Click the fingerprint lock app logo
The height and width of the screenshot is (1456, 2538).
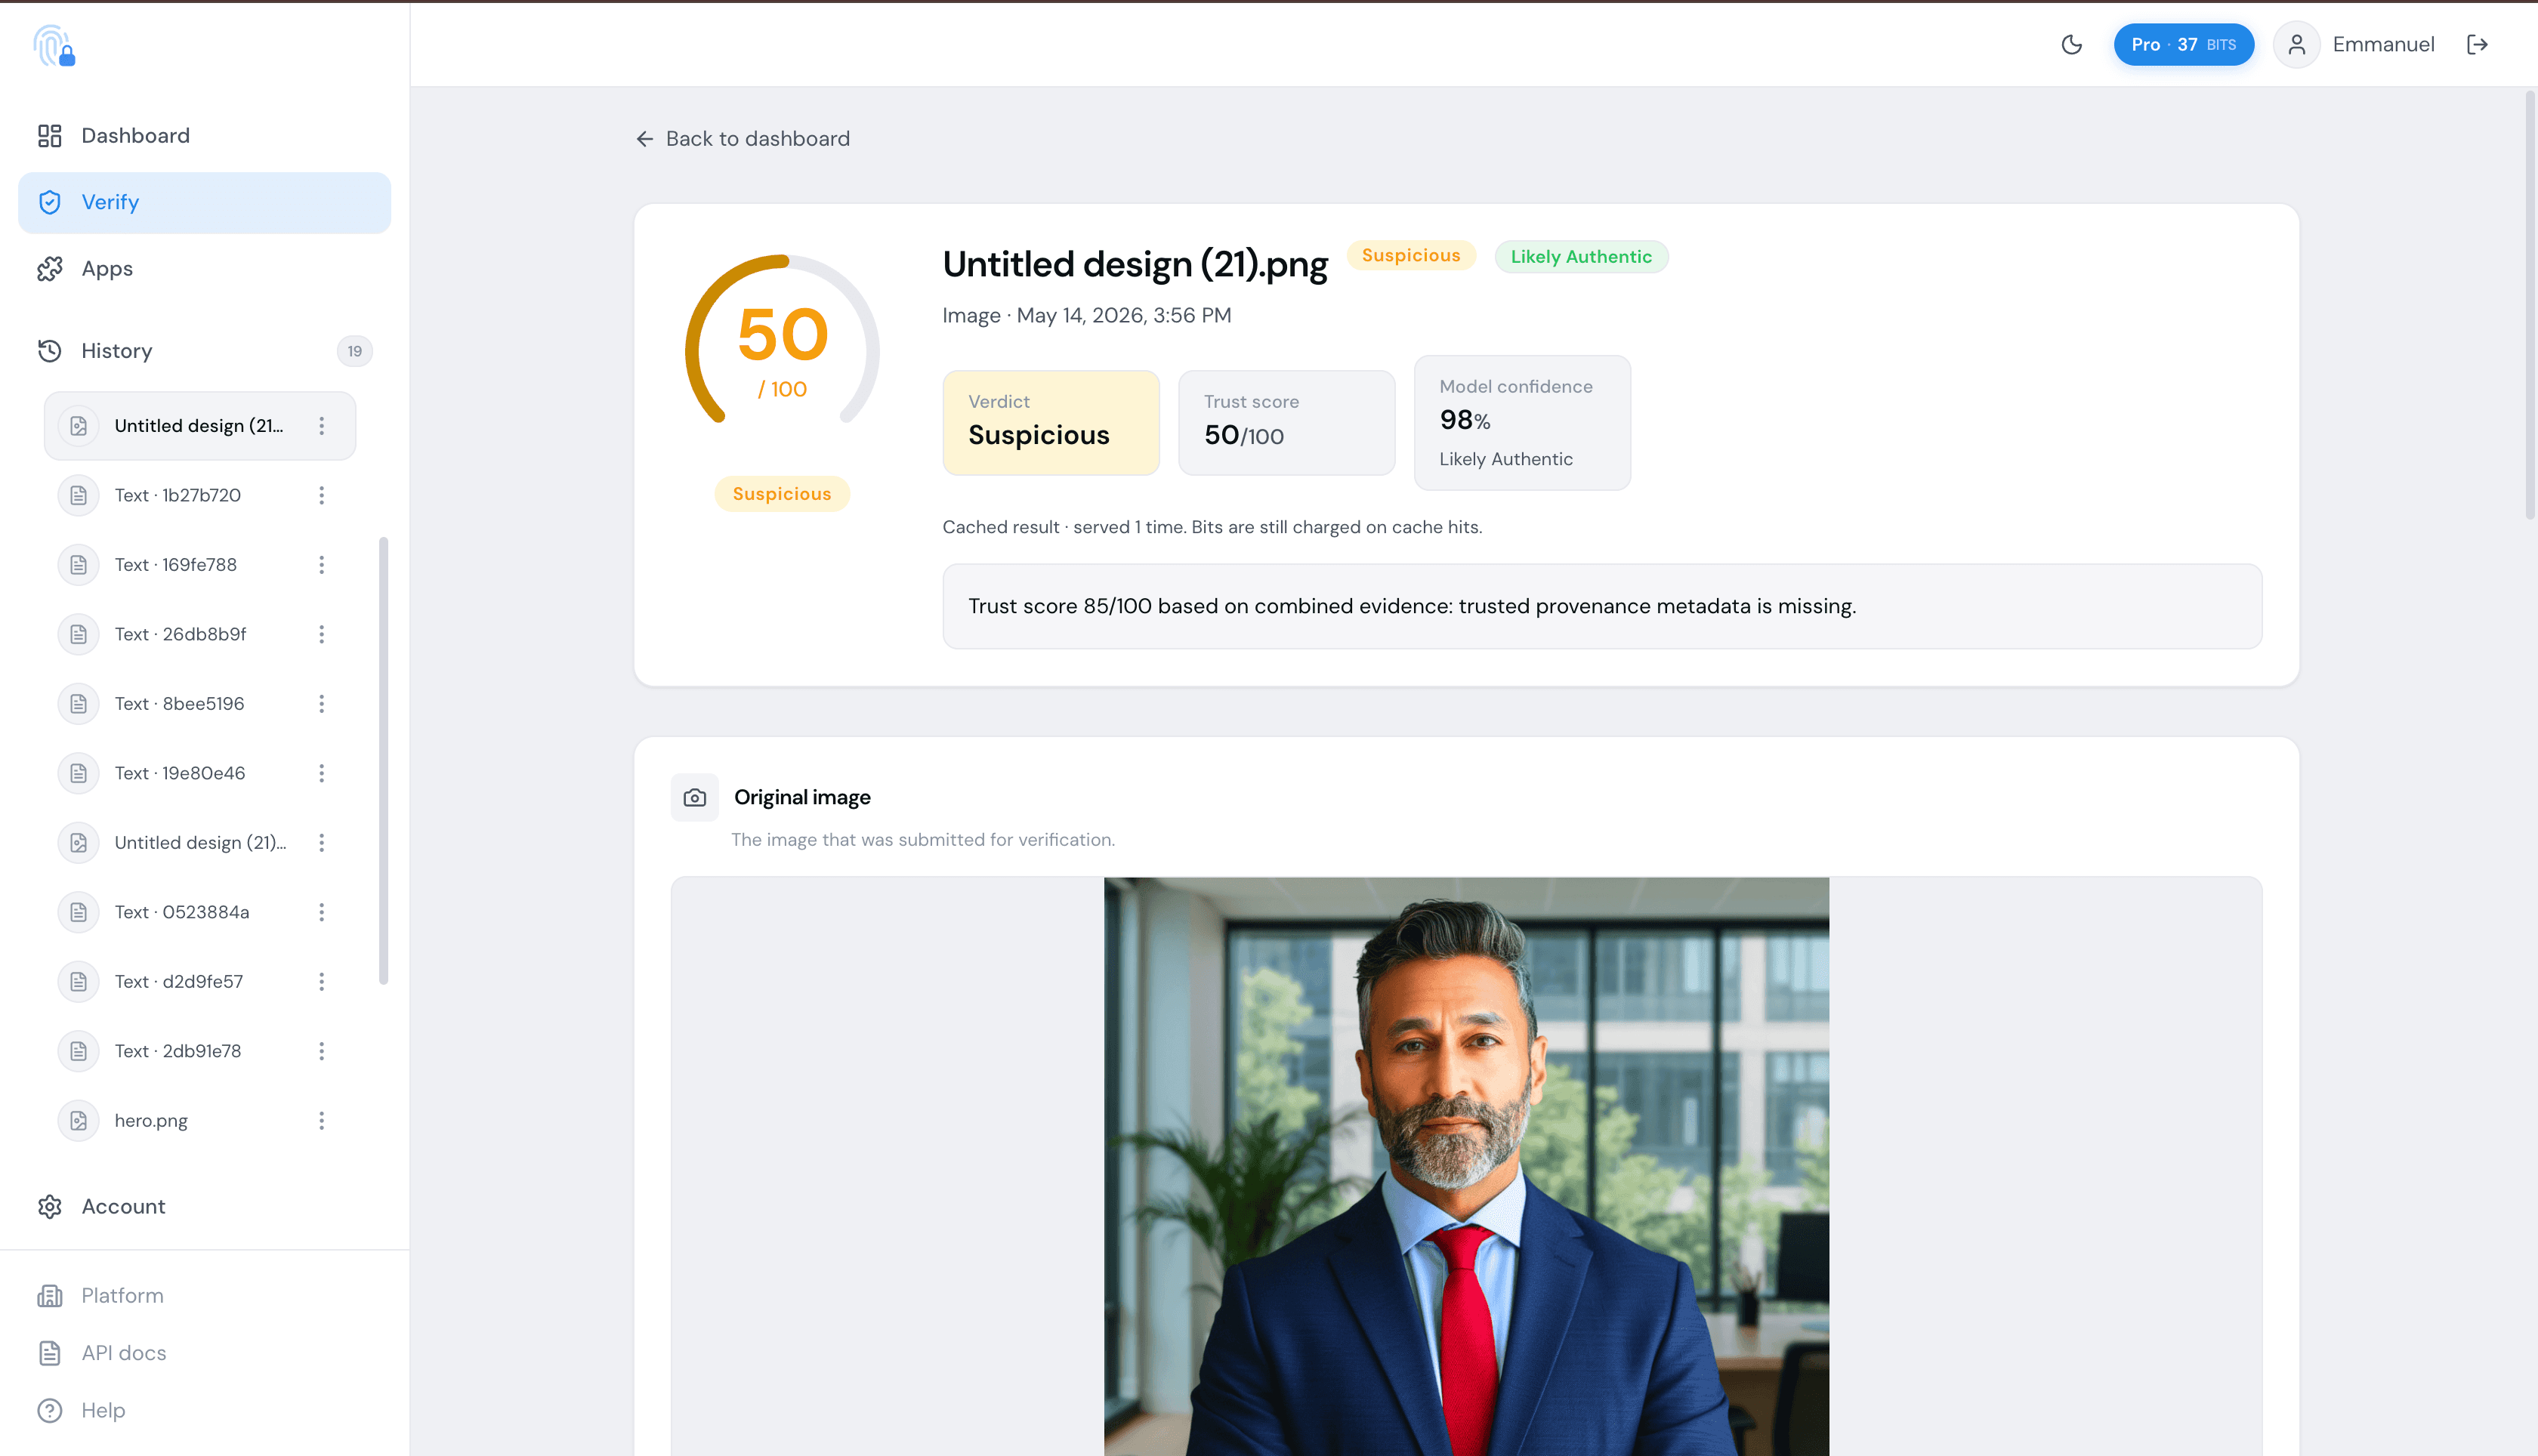(x=54, y=46)
